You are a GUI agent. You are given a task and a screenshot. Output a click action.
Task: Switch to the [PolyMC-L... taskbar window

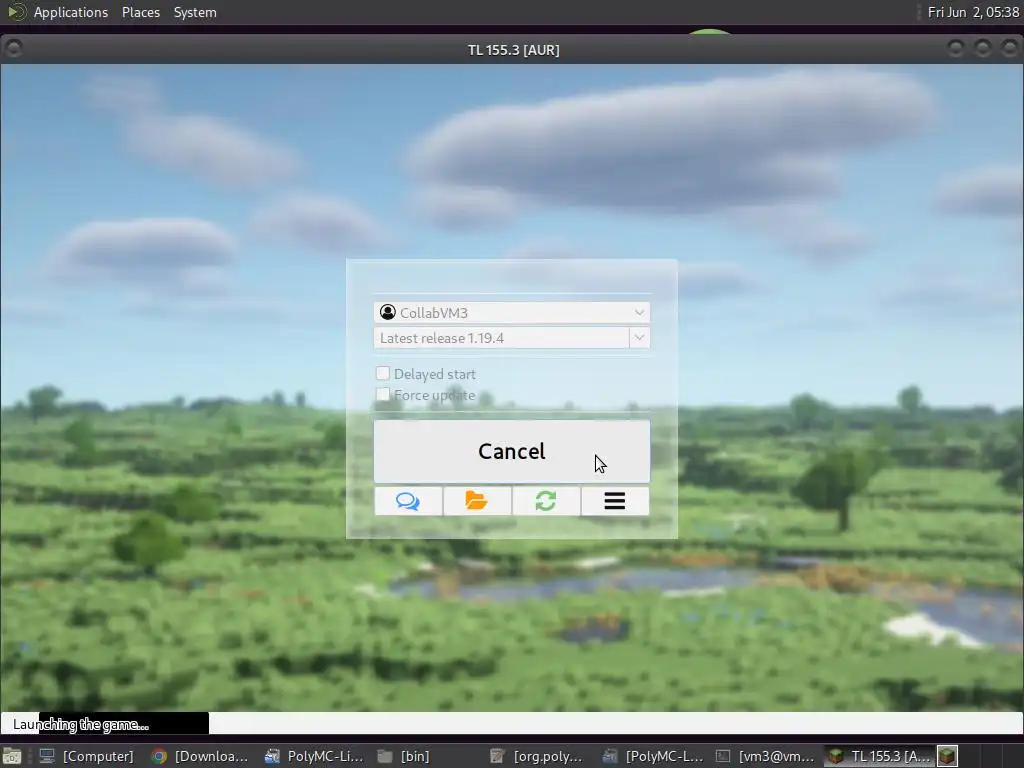(x=652, y=756)
